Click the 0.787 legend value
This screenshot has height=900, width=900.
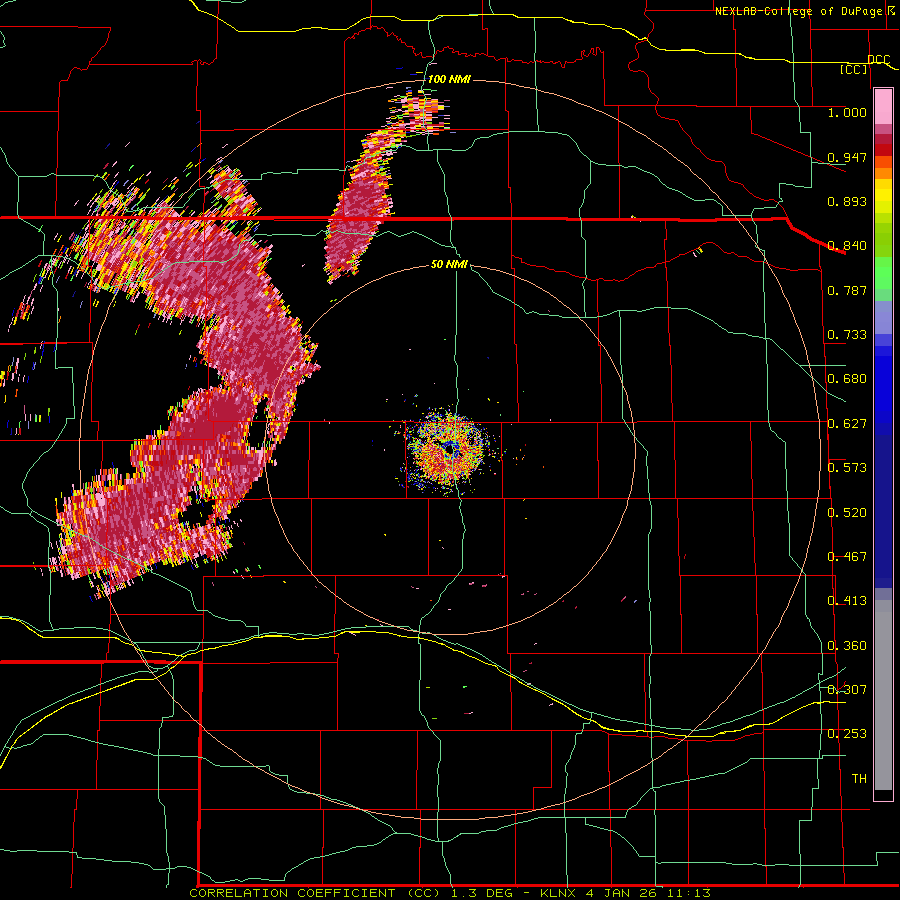click(847, 290)
